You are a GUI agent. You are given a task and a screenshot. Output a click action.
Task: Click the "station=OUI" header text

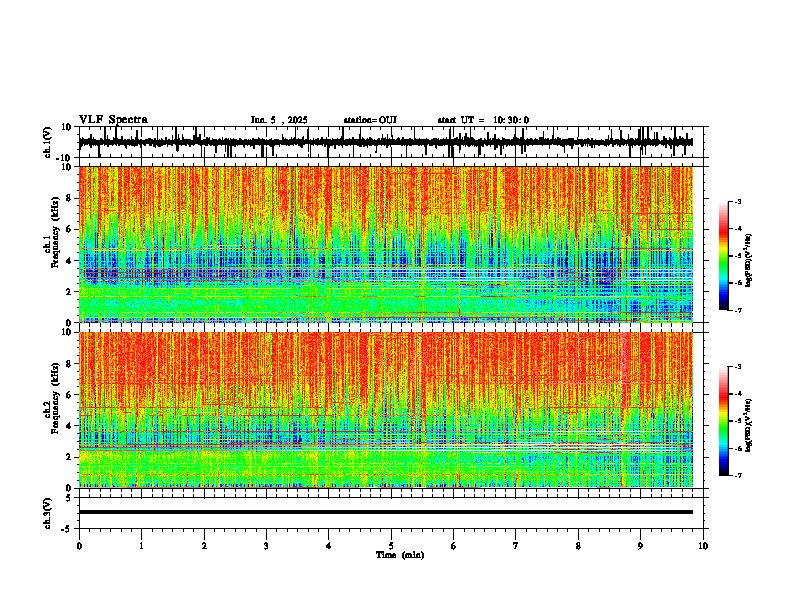(370, 120)
